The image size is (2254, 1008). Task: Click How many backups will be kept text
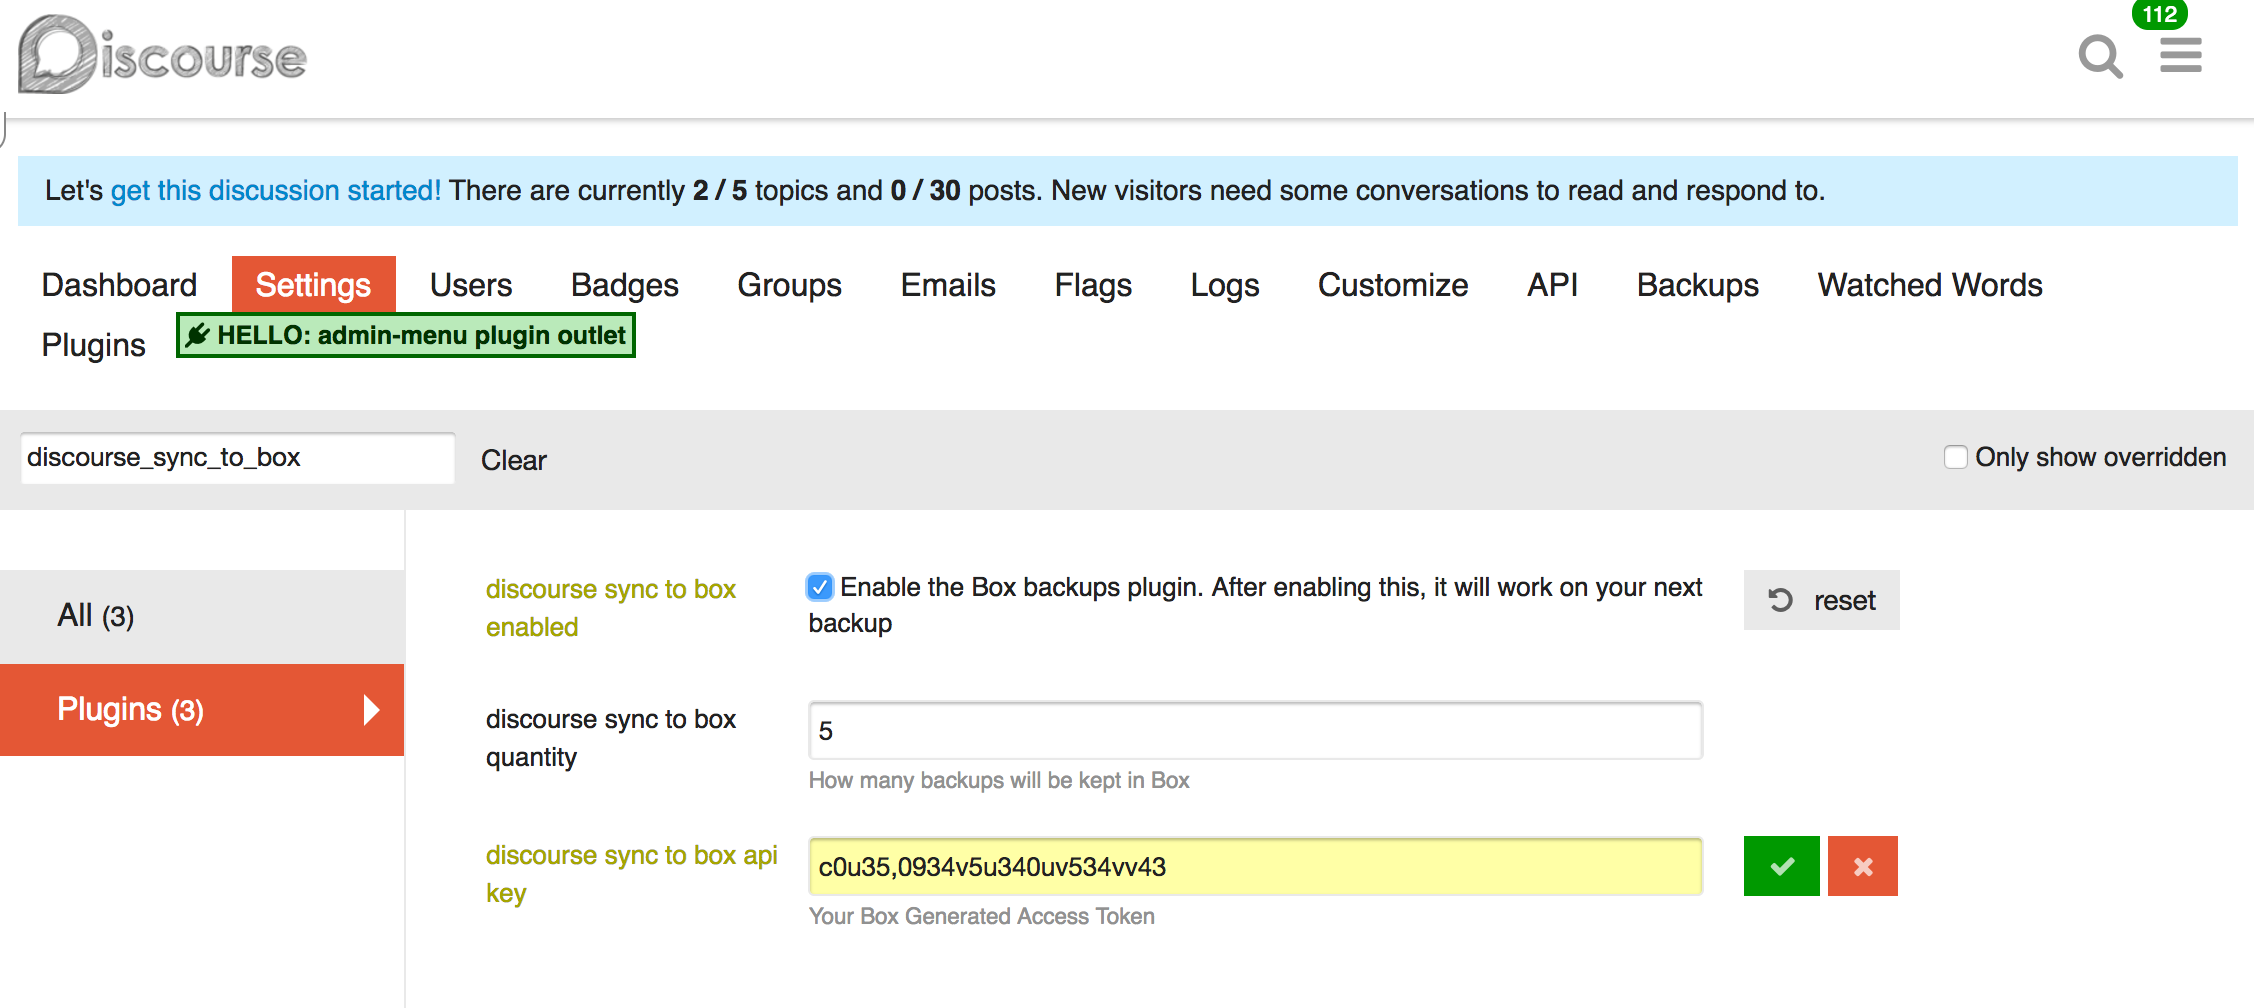998,781
